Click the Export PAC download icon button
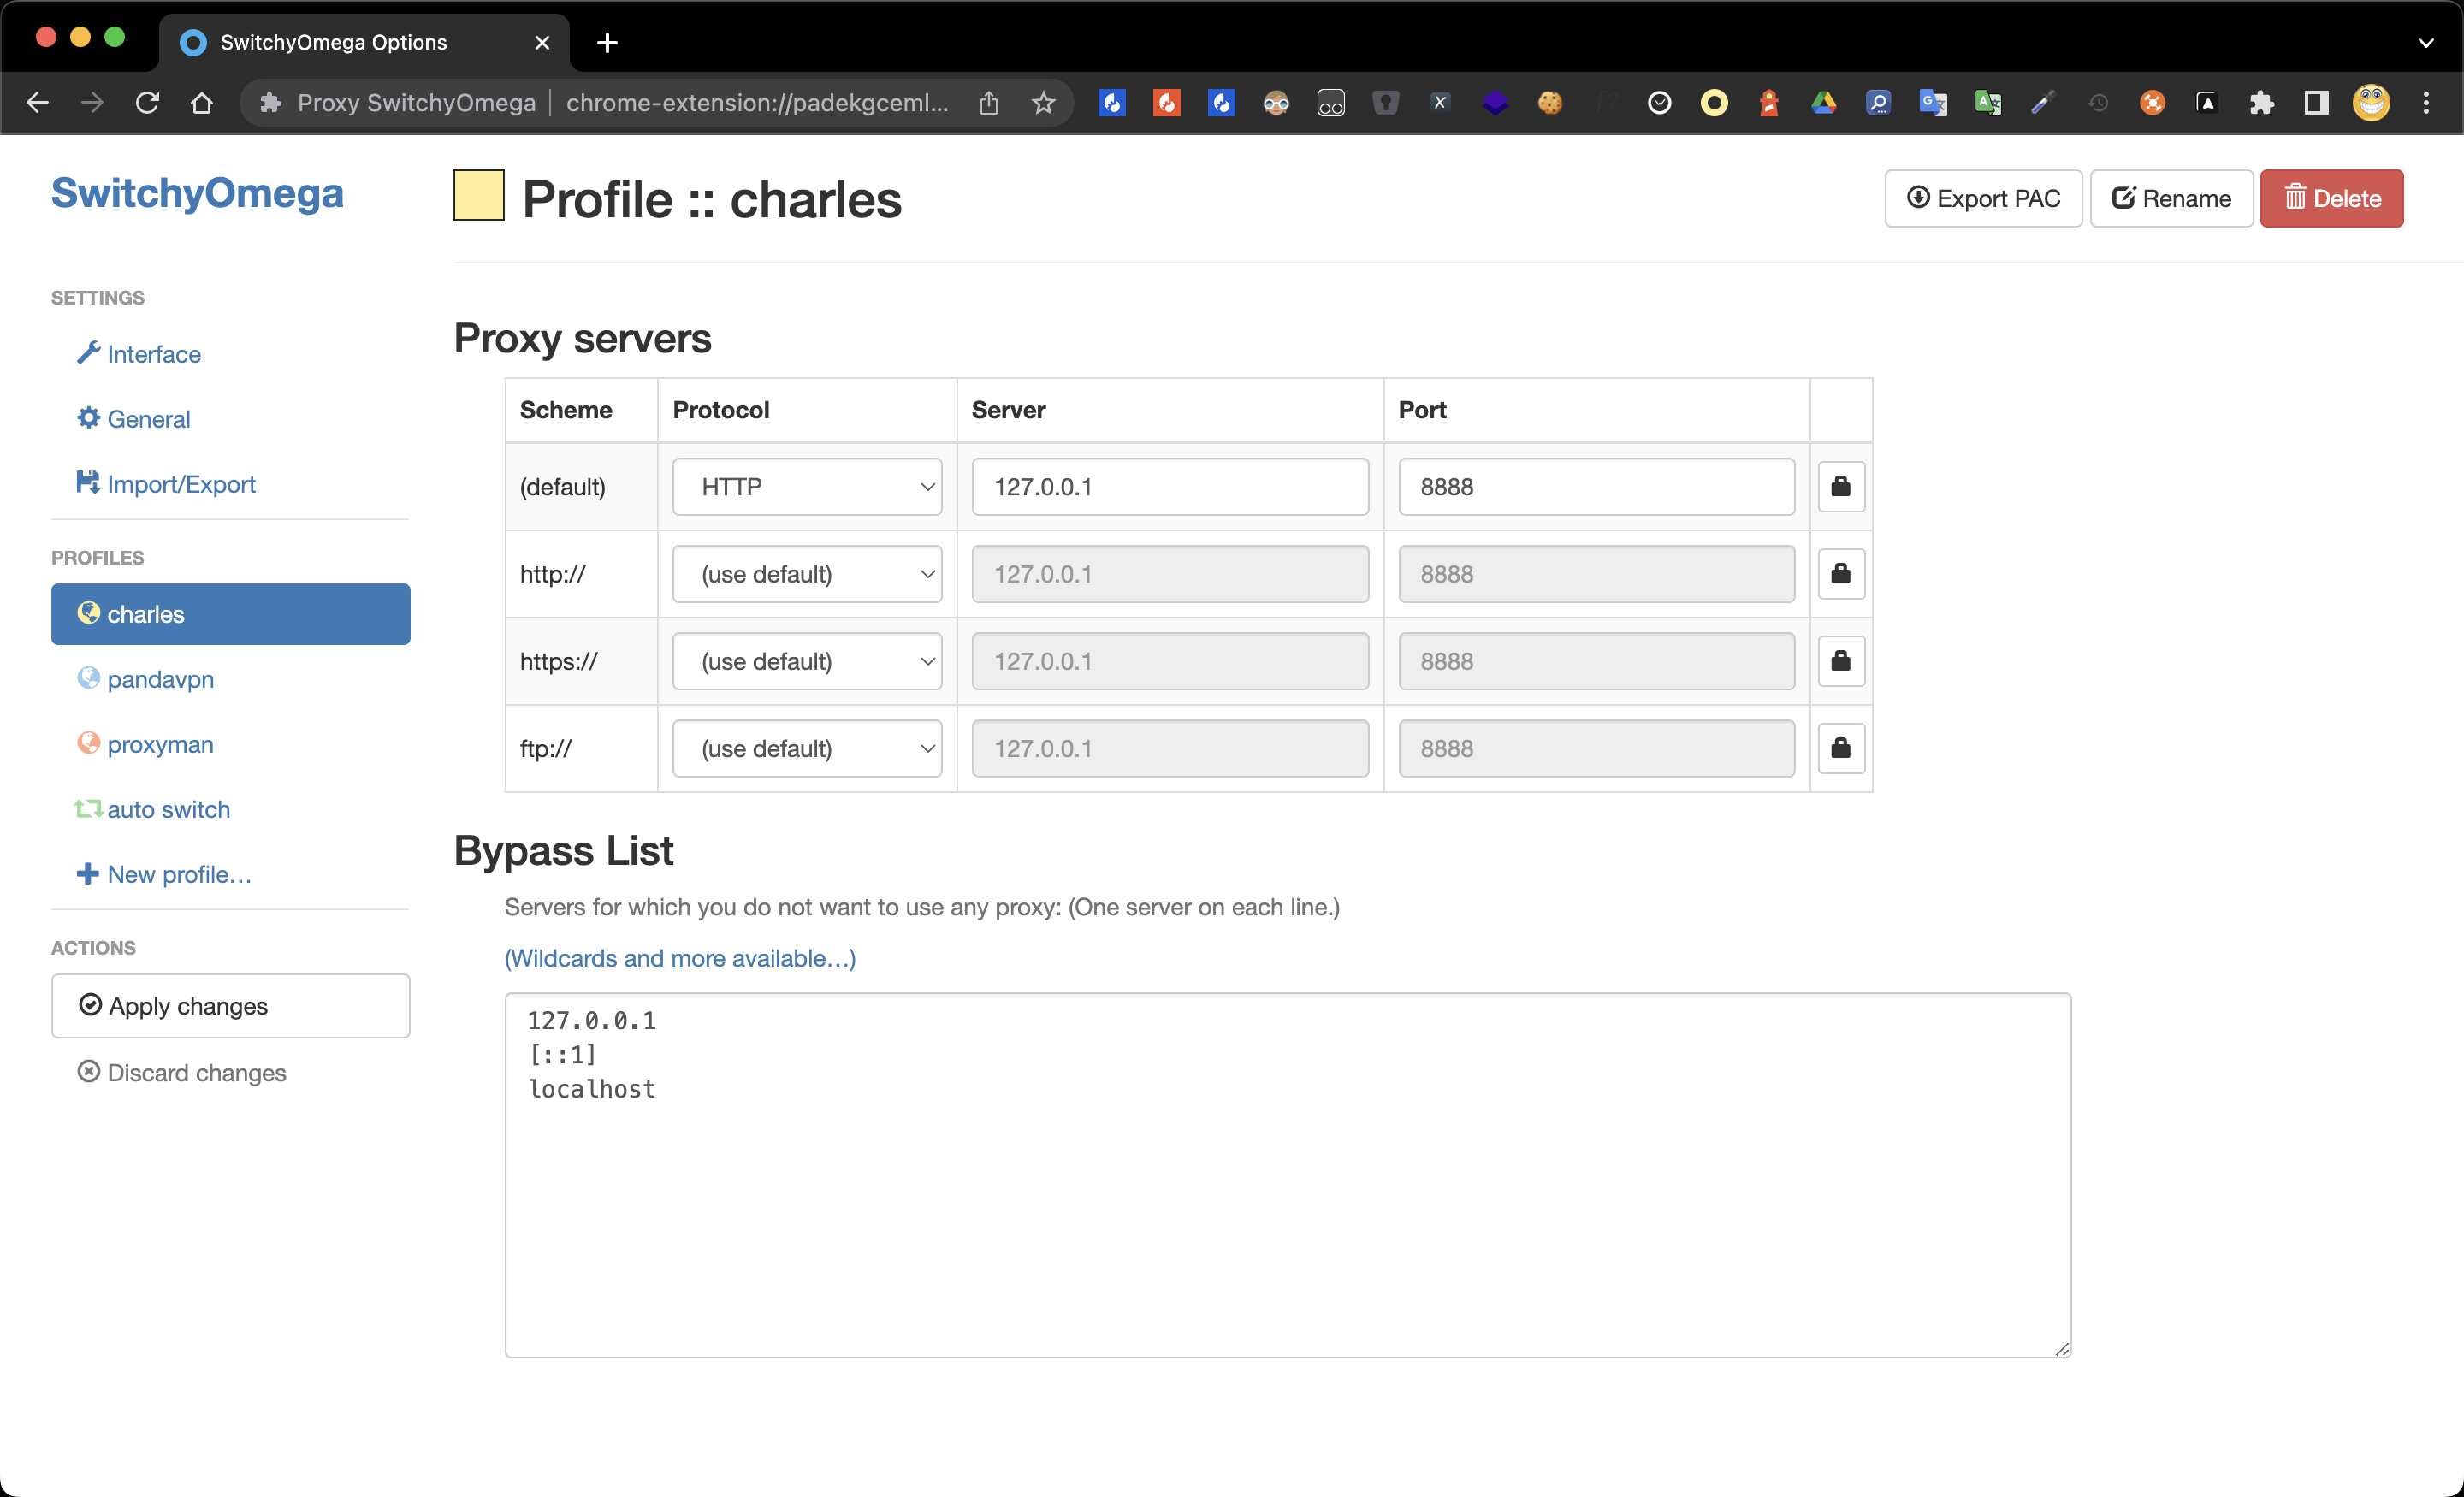This screenshot has width=2464, height=1497. click(1983, 198)
